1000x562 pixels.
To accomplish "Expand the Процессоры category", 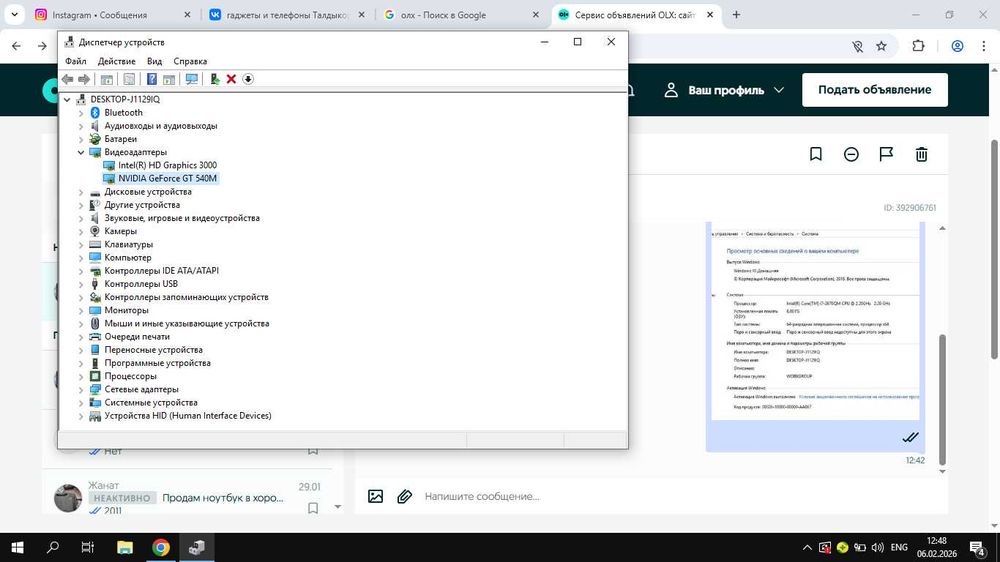I will click(x=81, y=376).
